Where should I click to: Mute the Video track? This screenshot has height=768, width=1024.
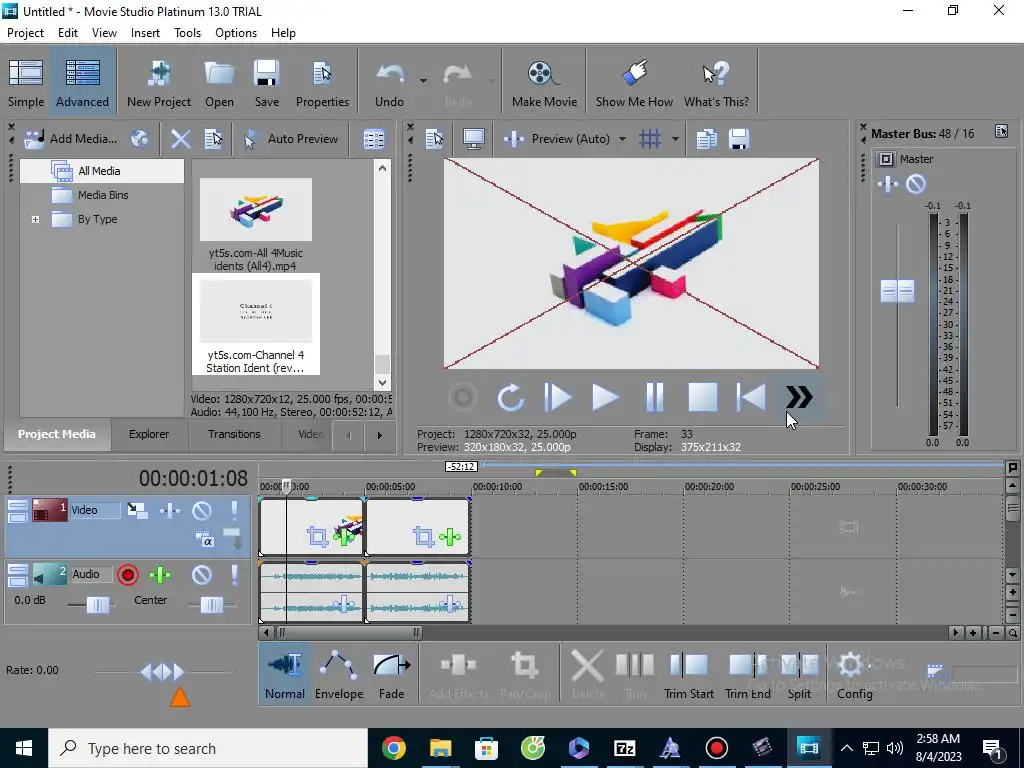point(202,510)
